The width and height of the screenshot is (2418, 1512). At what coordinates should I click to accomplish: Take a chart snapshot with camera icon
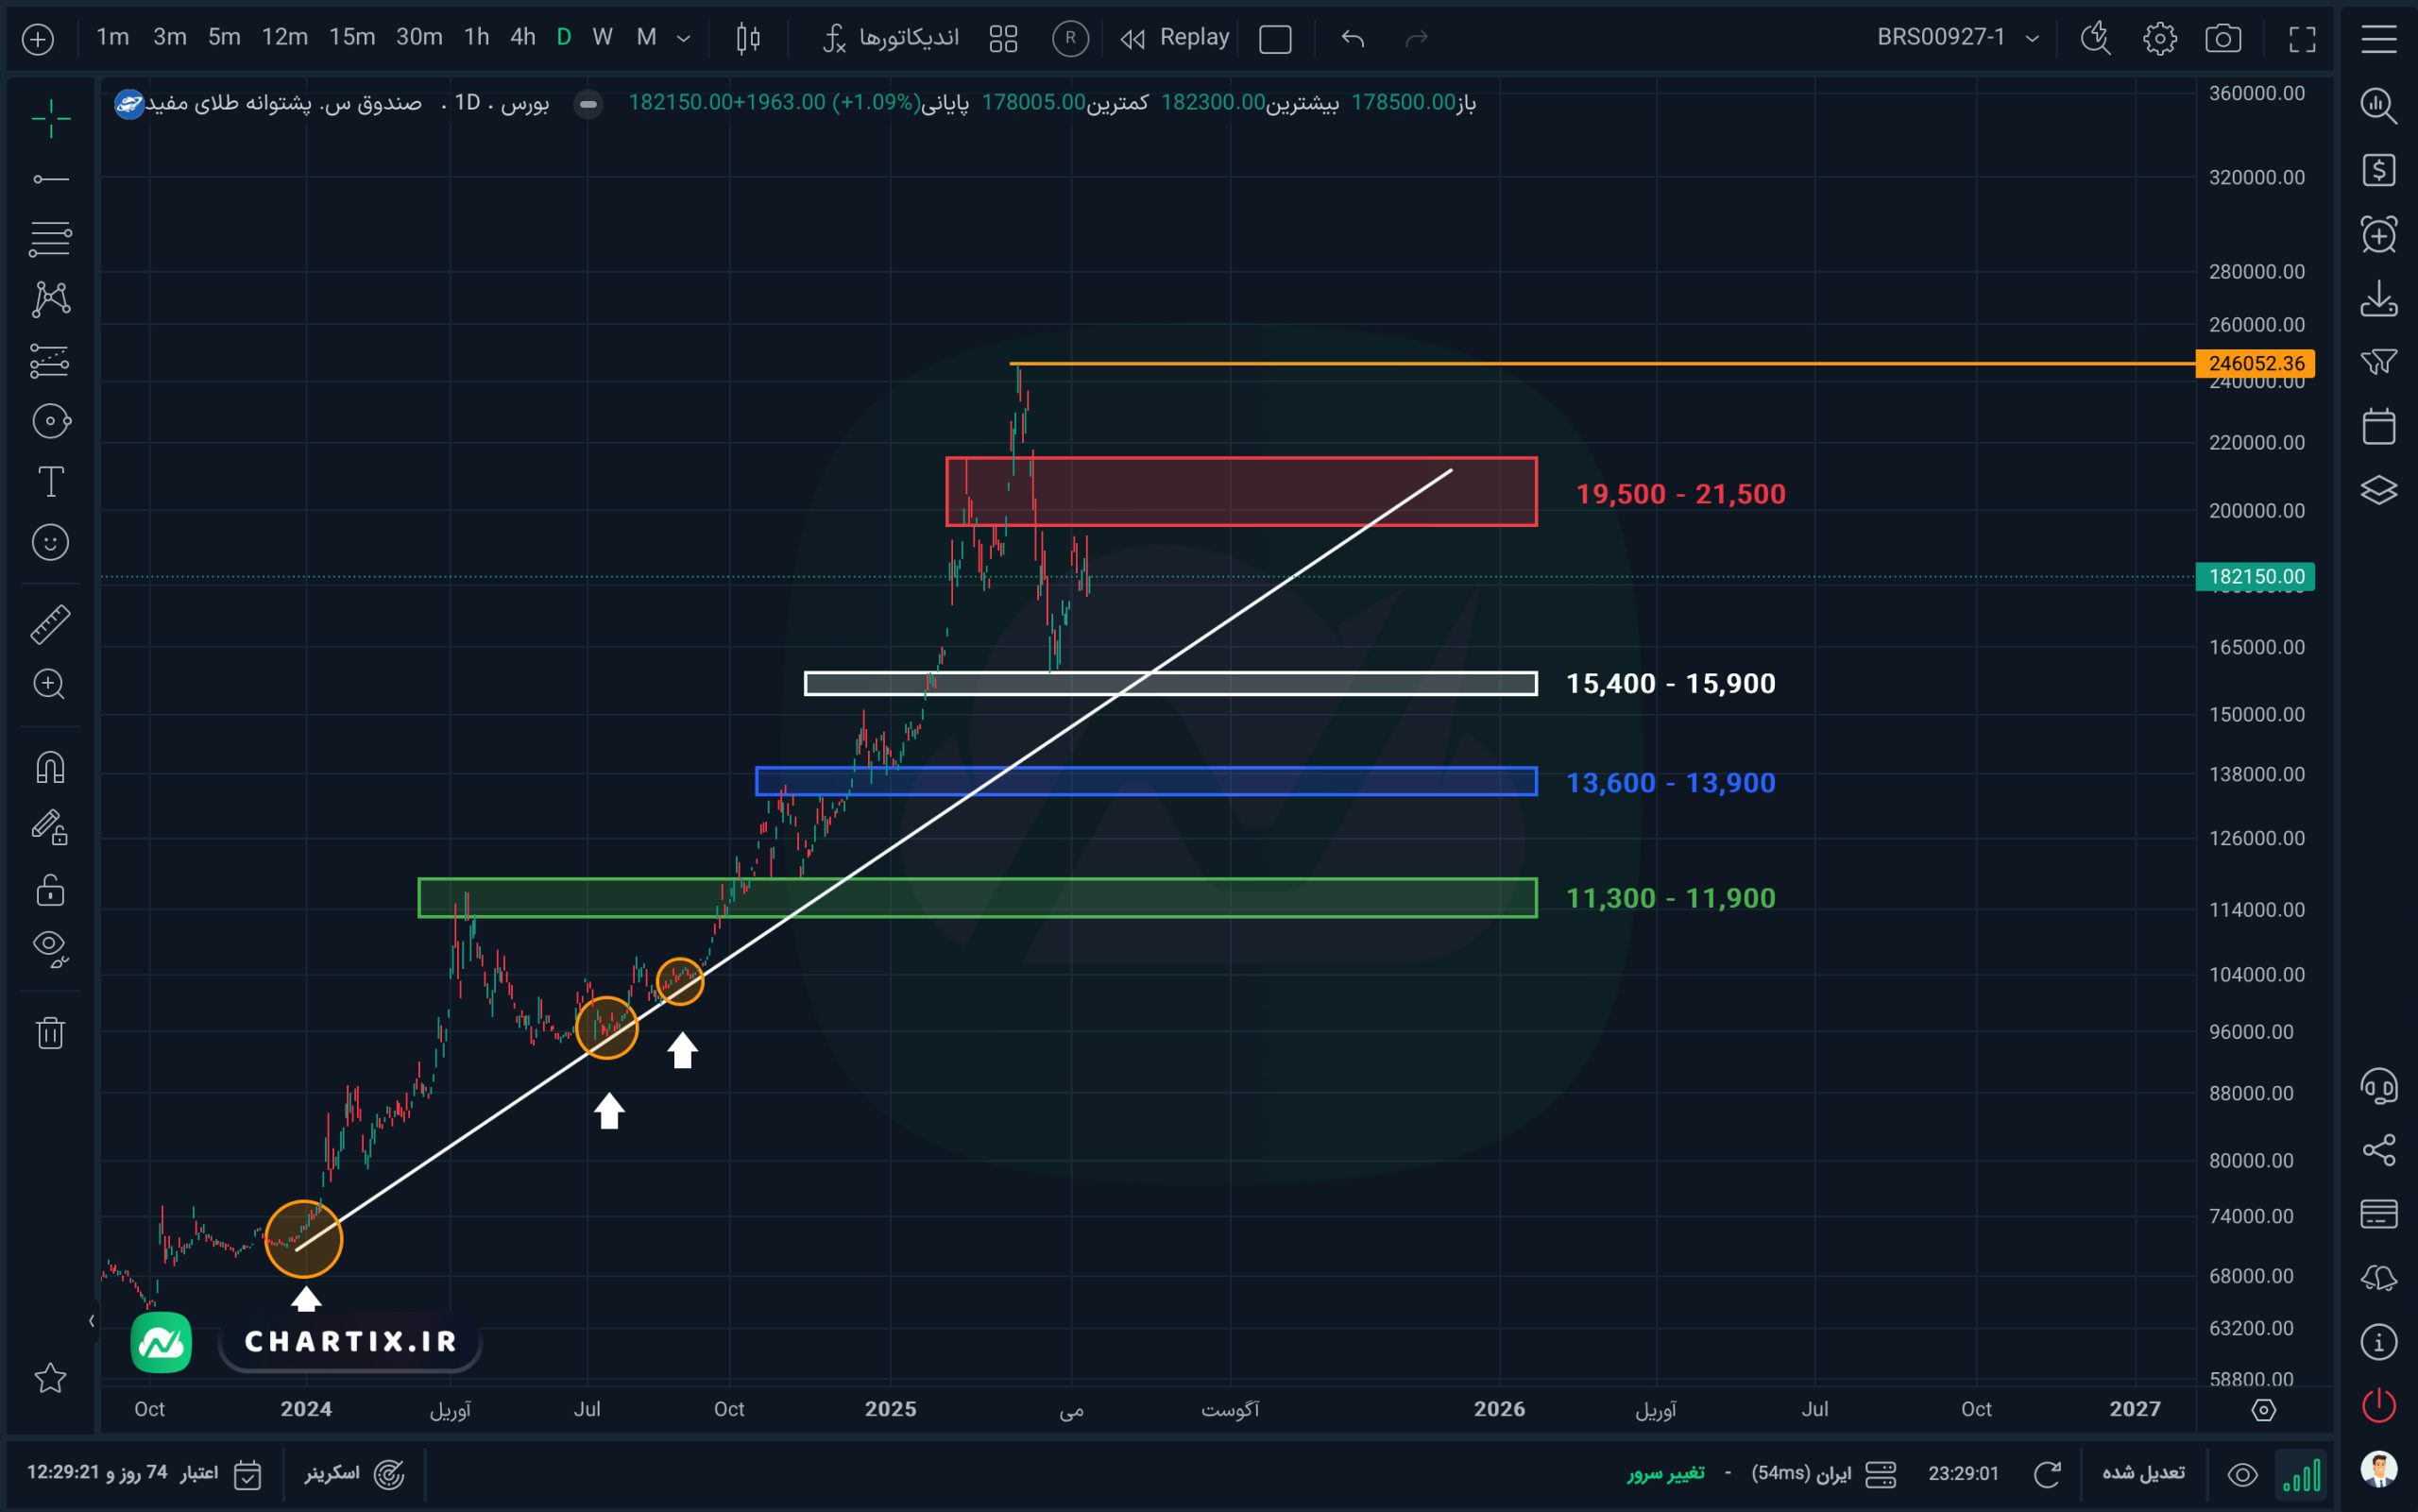[2222, 39]
